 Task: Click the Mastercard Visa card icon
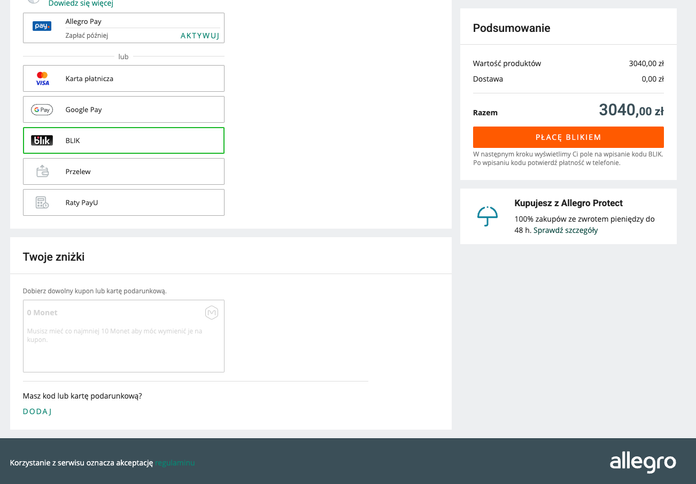pyautogui.click(x=42, y=79)
